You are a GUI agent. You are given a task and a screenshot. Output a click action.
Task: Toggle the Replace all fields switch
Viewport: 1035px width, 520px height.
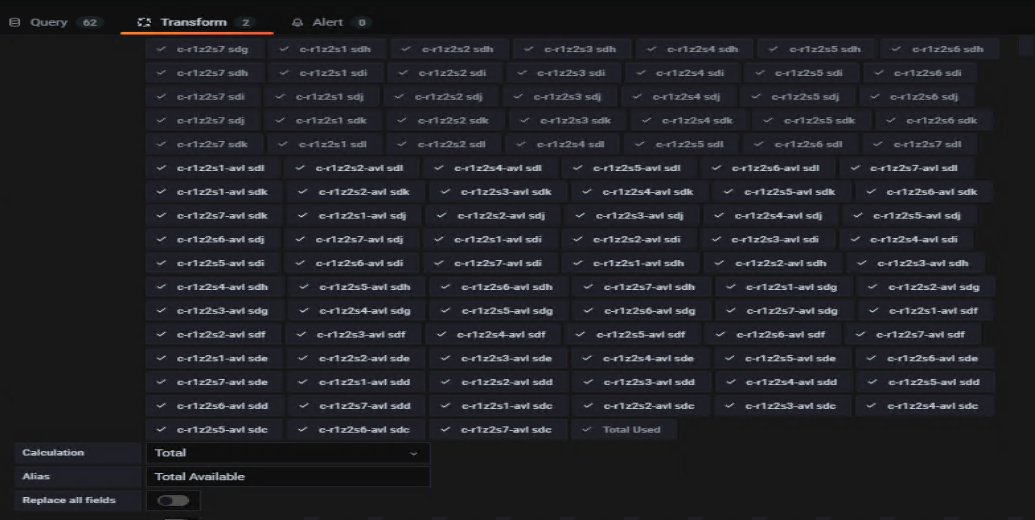[x=174, y=500]
